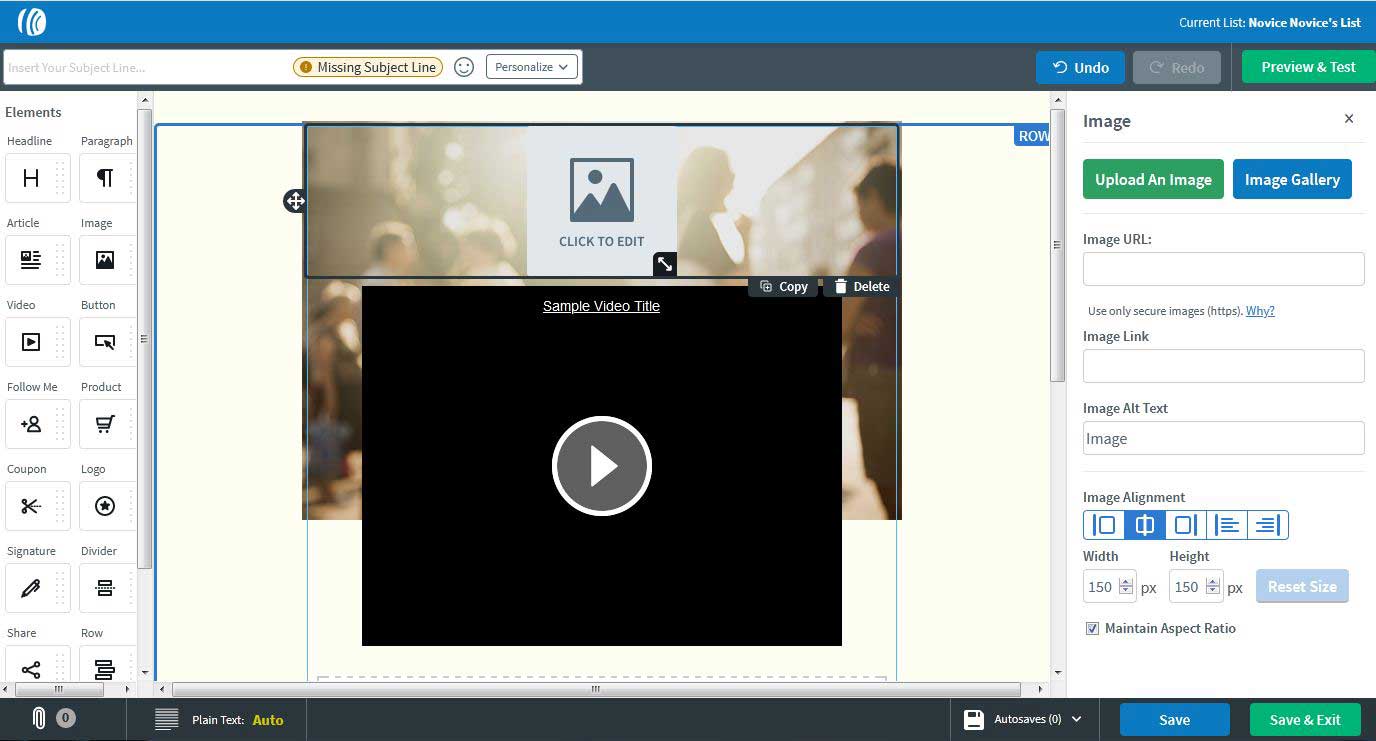Viewport: 1376px width, 741px height.
Task: Toggle the Maintain Aspect Ratio checkbox
Action: [1092, 629]
